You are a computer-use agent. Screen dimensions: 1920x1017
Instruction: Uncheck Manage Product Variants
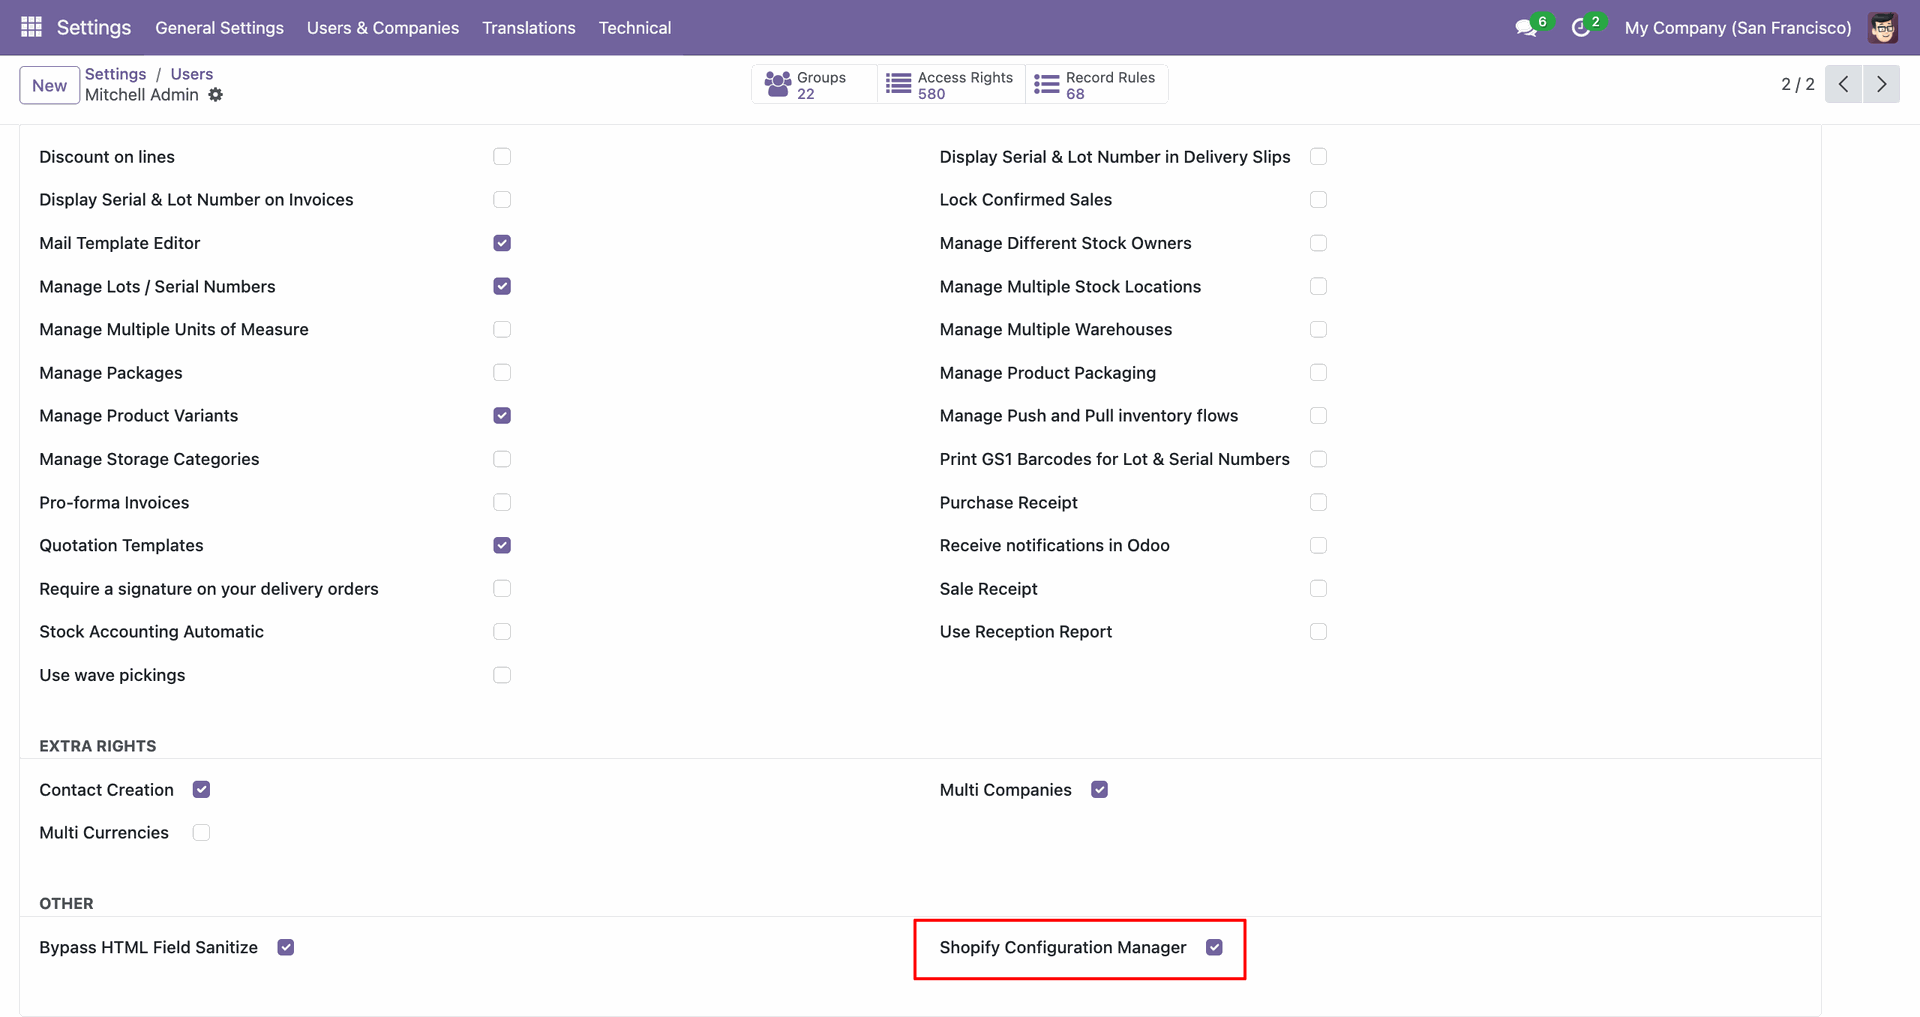(502, 416)
